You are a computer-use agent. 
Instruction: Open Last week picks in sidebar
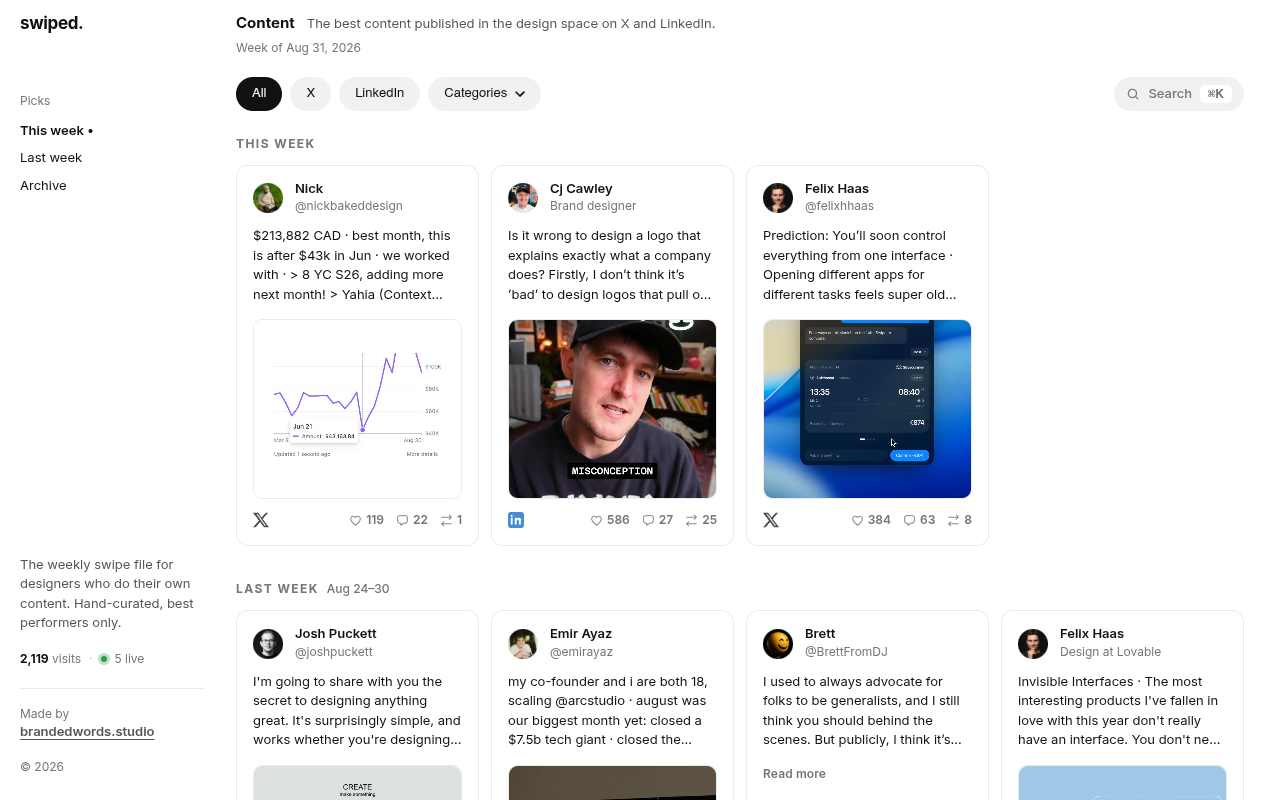click(x=51, y=158)
